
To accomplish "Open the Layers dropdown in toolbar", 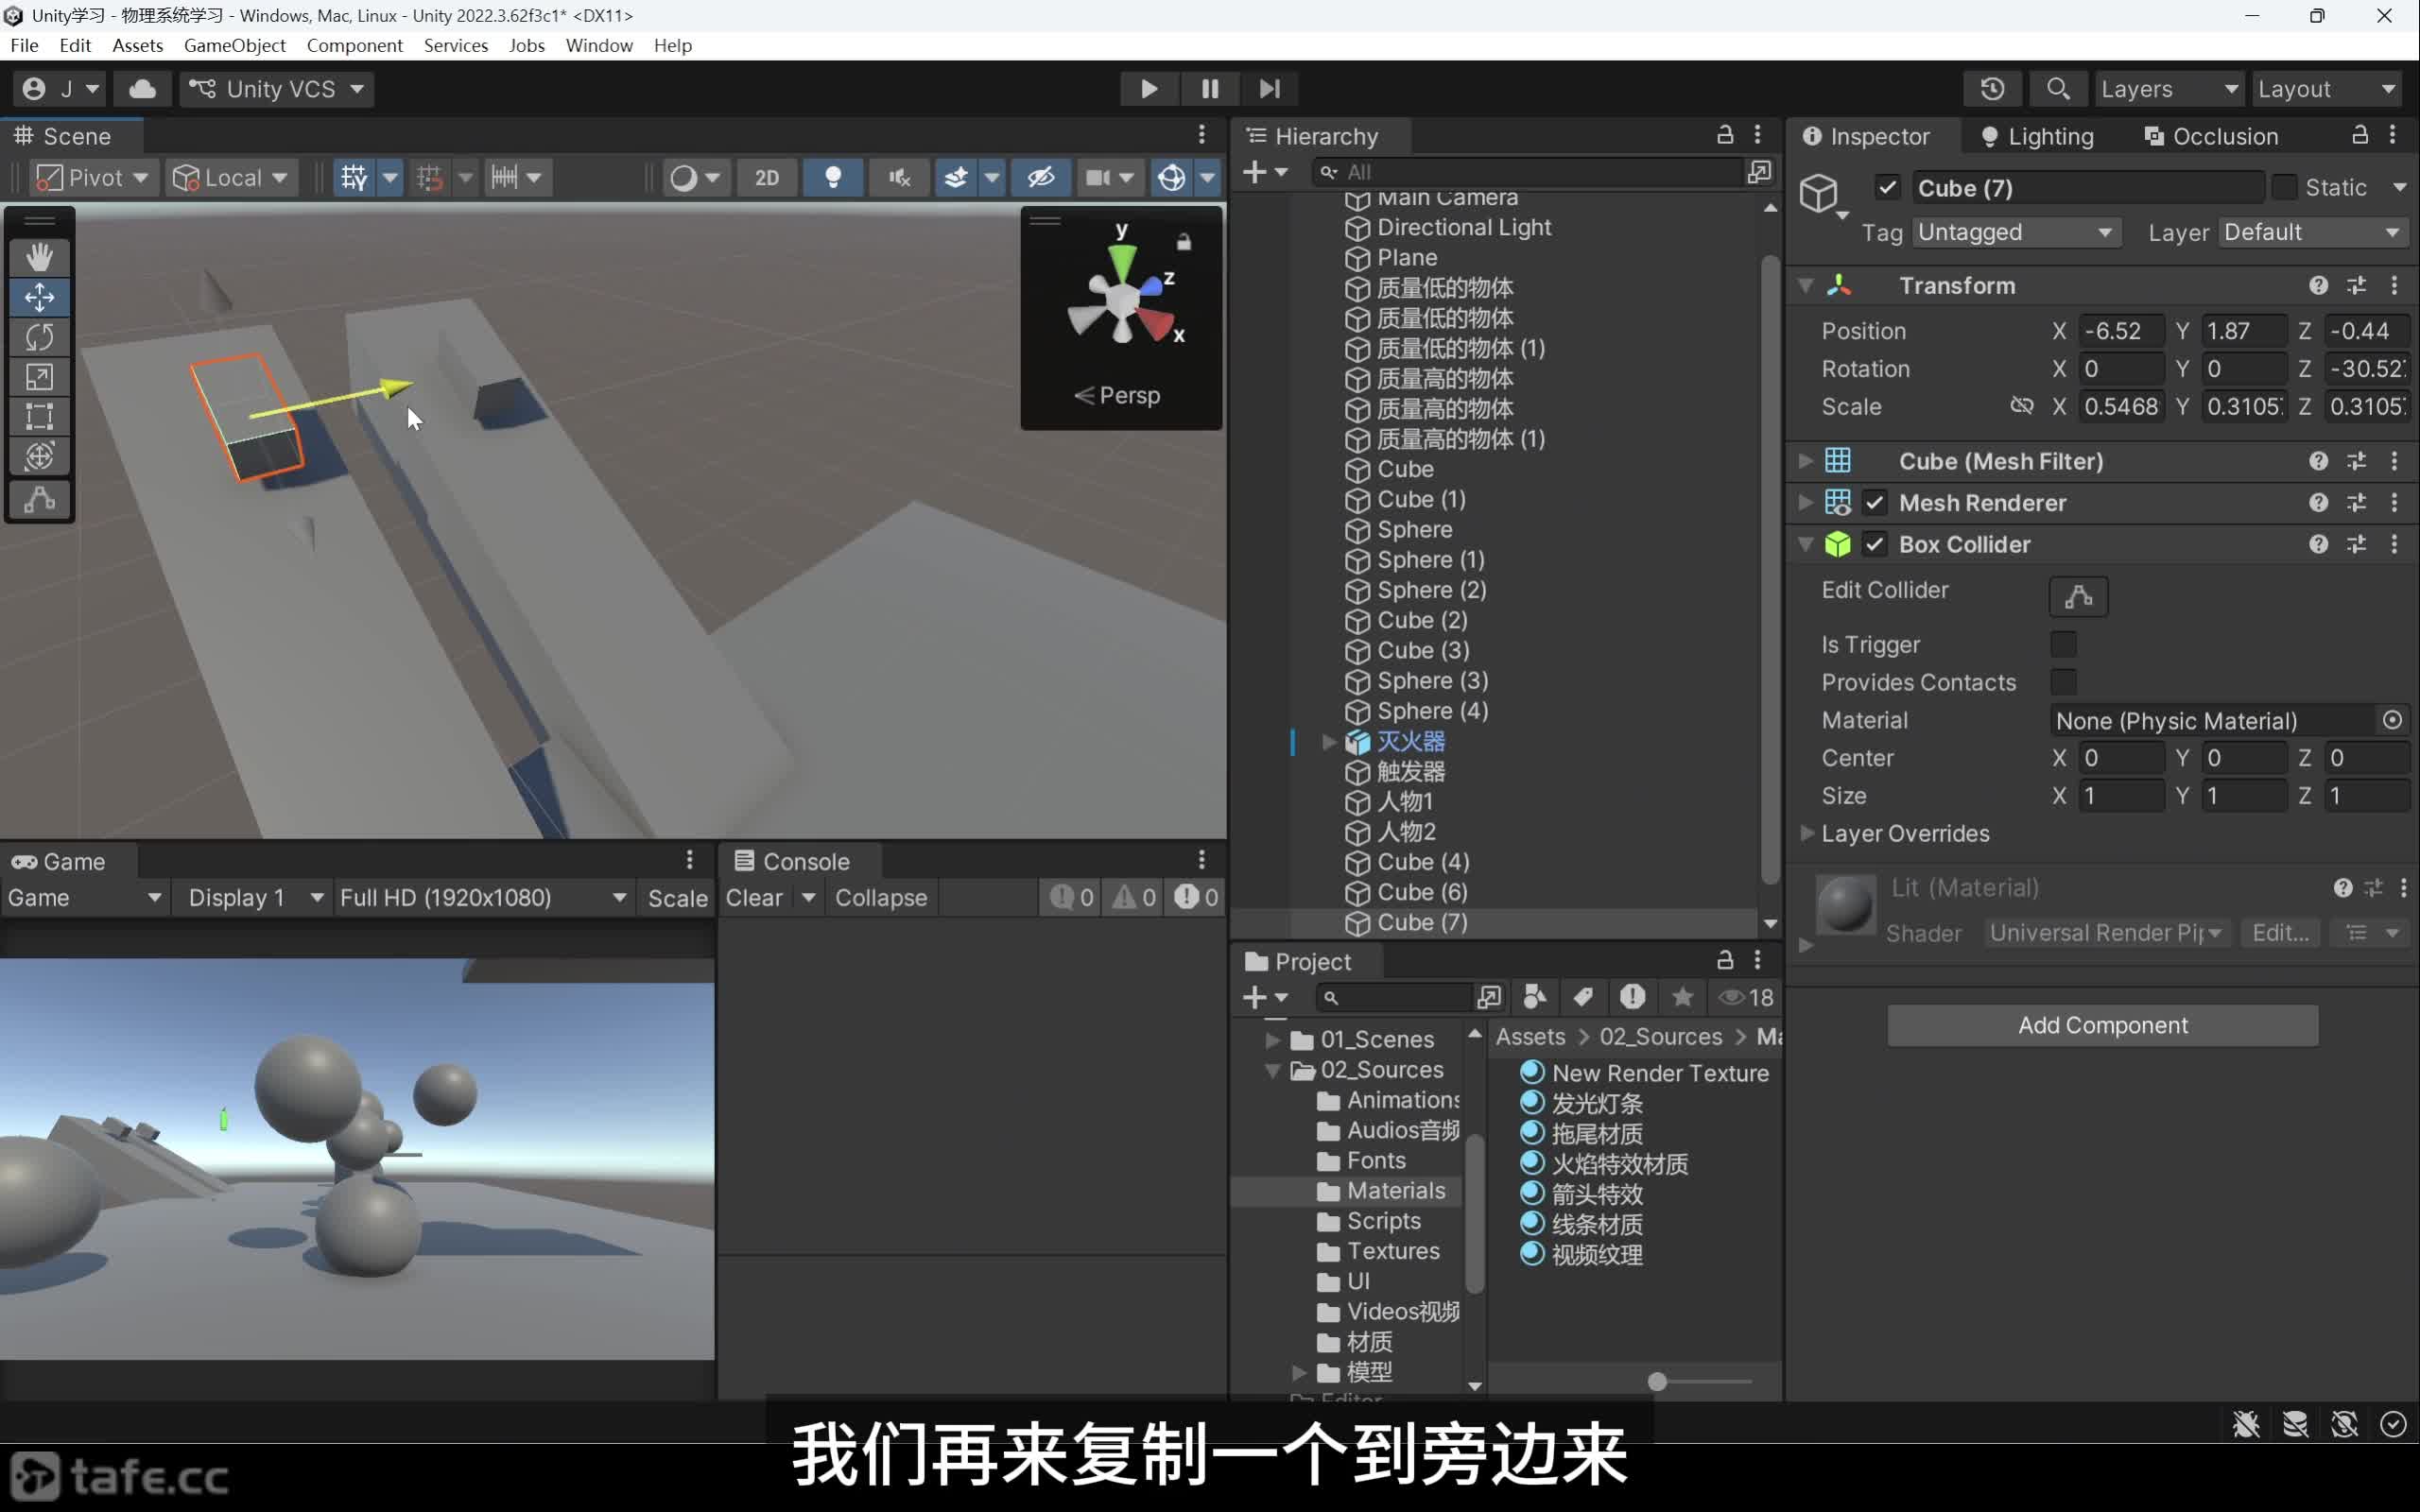I will pyautogui.click(x=2169, y=89).
